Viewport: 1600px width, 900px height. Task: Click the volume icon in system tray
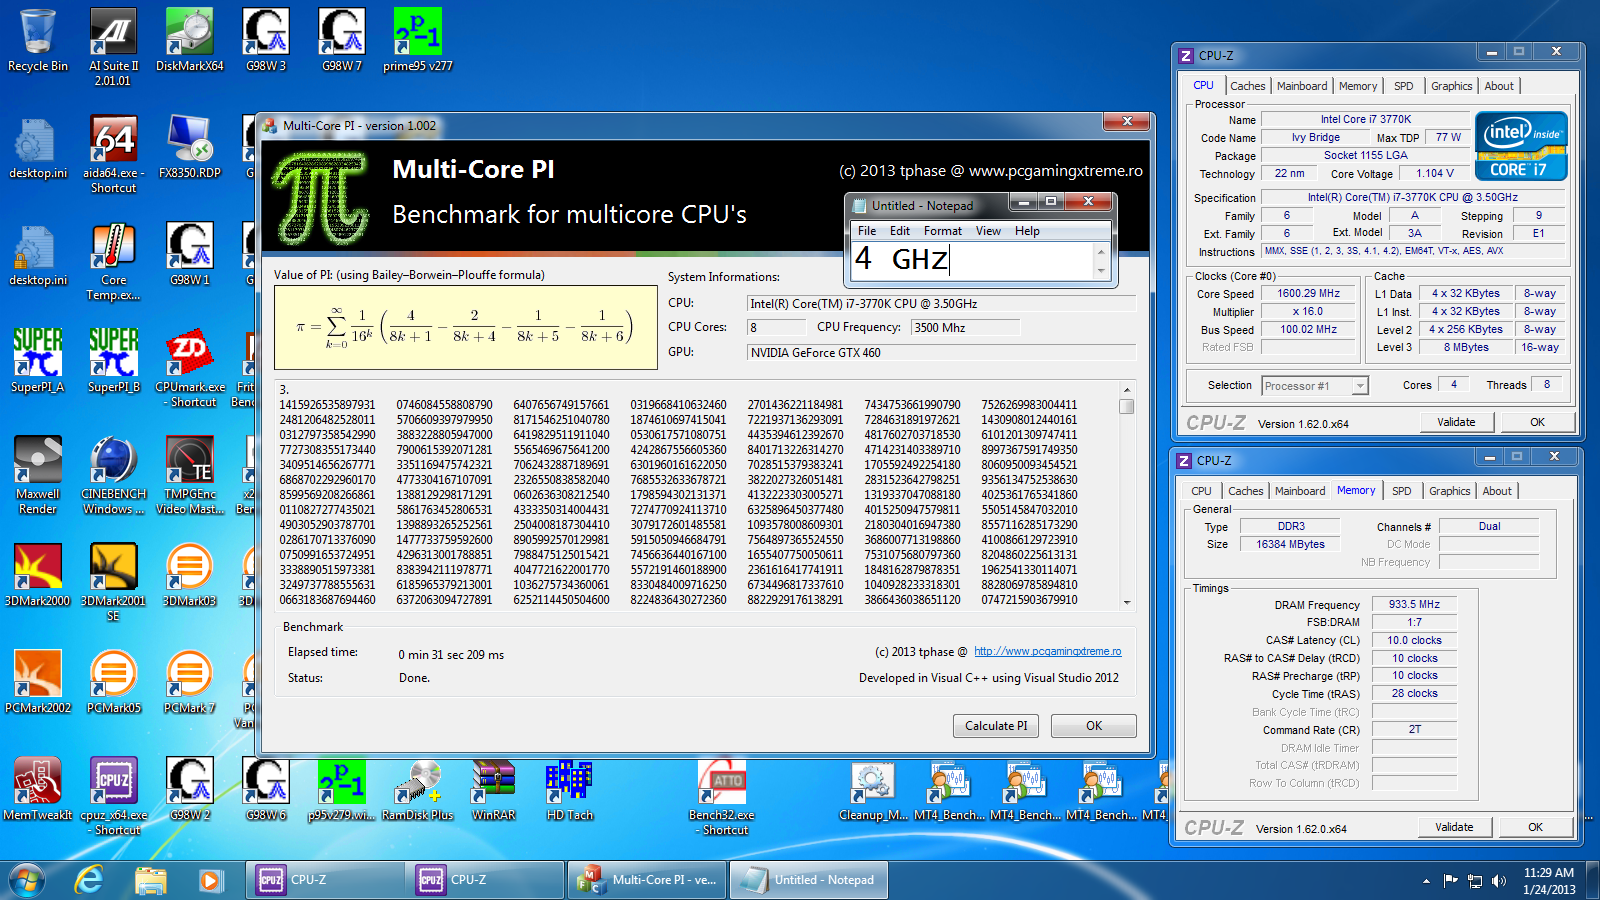pyautogui.click(x=1498, y=881)
